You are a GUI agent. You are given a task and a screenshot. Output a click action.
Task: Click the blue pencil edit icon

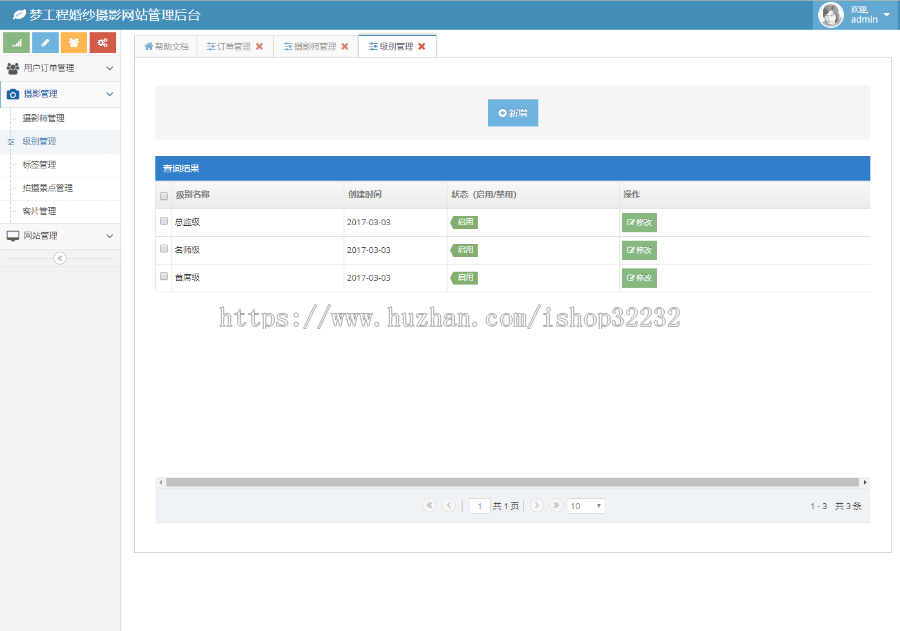point(45,43)
